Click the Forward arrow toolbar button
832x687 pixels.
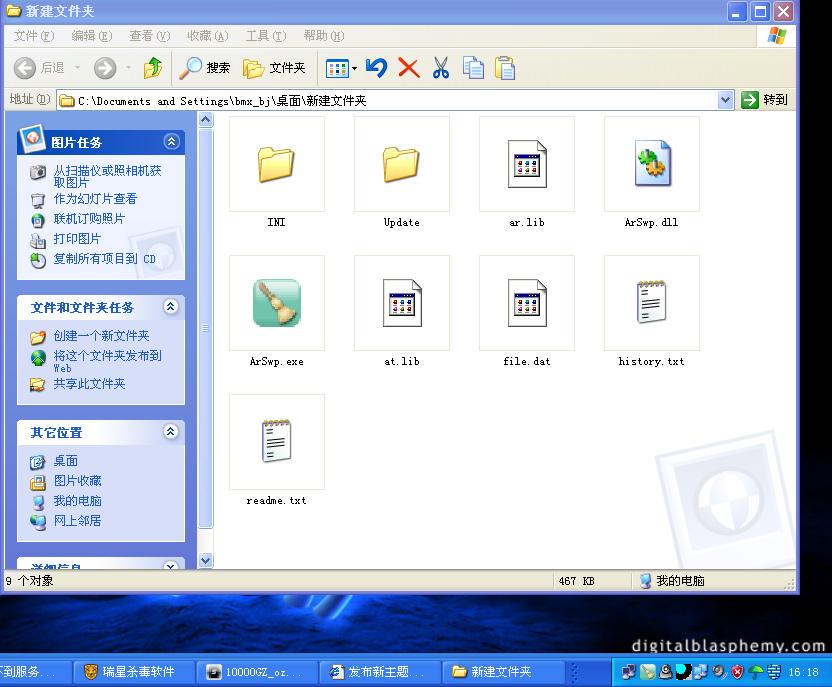[x=105, y=68]
